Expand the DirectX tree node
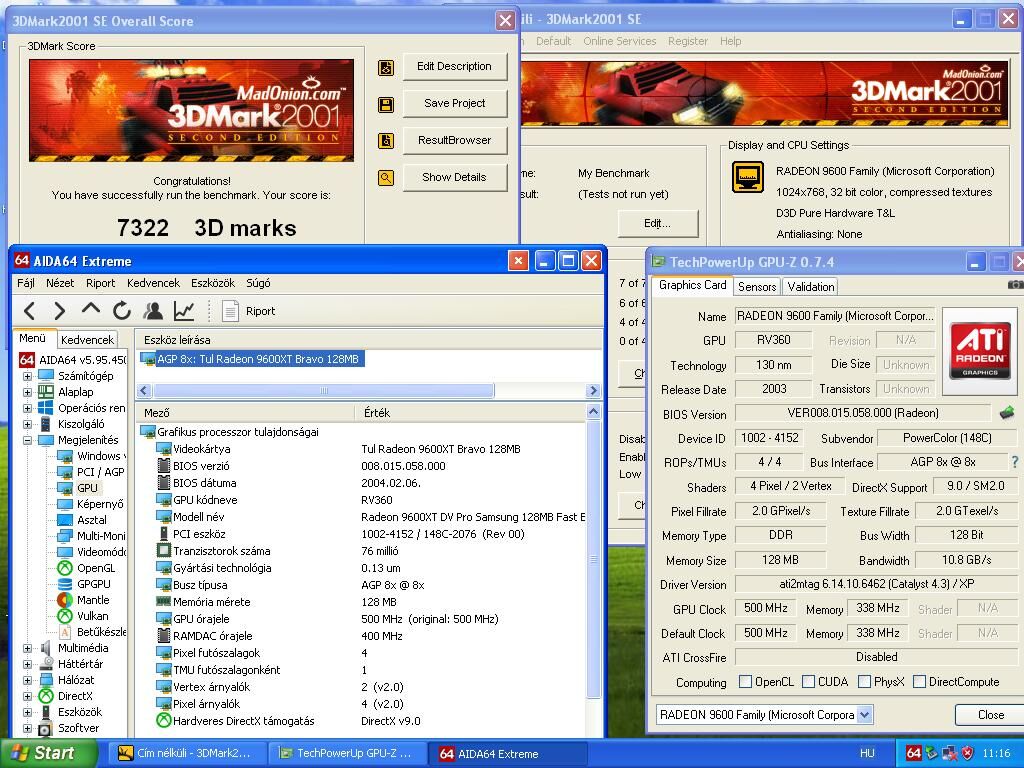This screenshot has height=768, width=1024. point(27,696)
